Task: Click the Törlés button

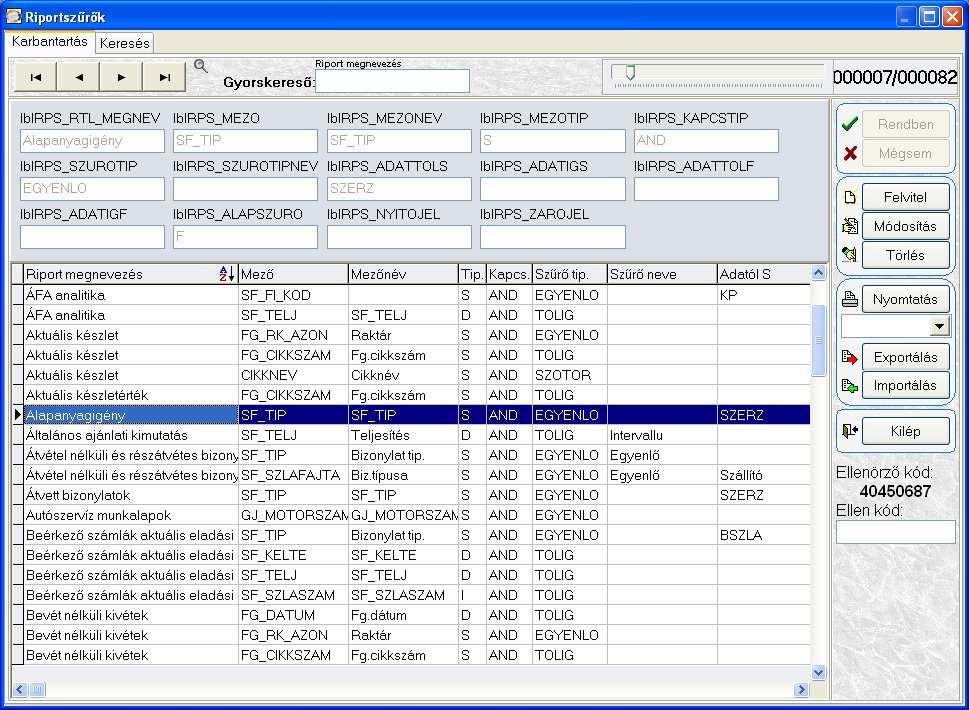Action: click(x=905, y=255)
